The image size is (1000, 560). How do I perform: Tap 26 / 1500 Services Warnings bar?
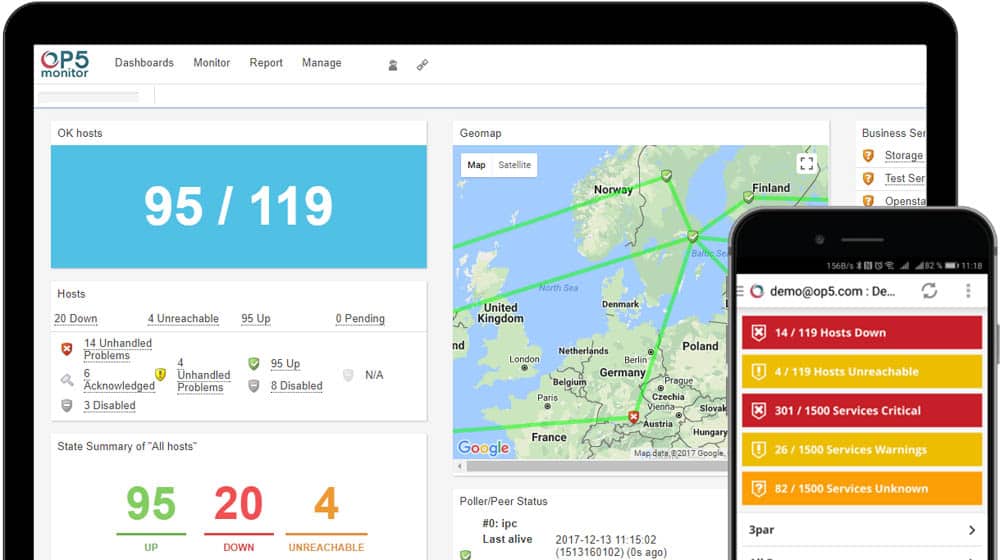(x=862, y=450)
